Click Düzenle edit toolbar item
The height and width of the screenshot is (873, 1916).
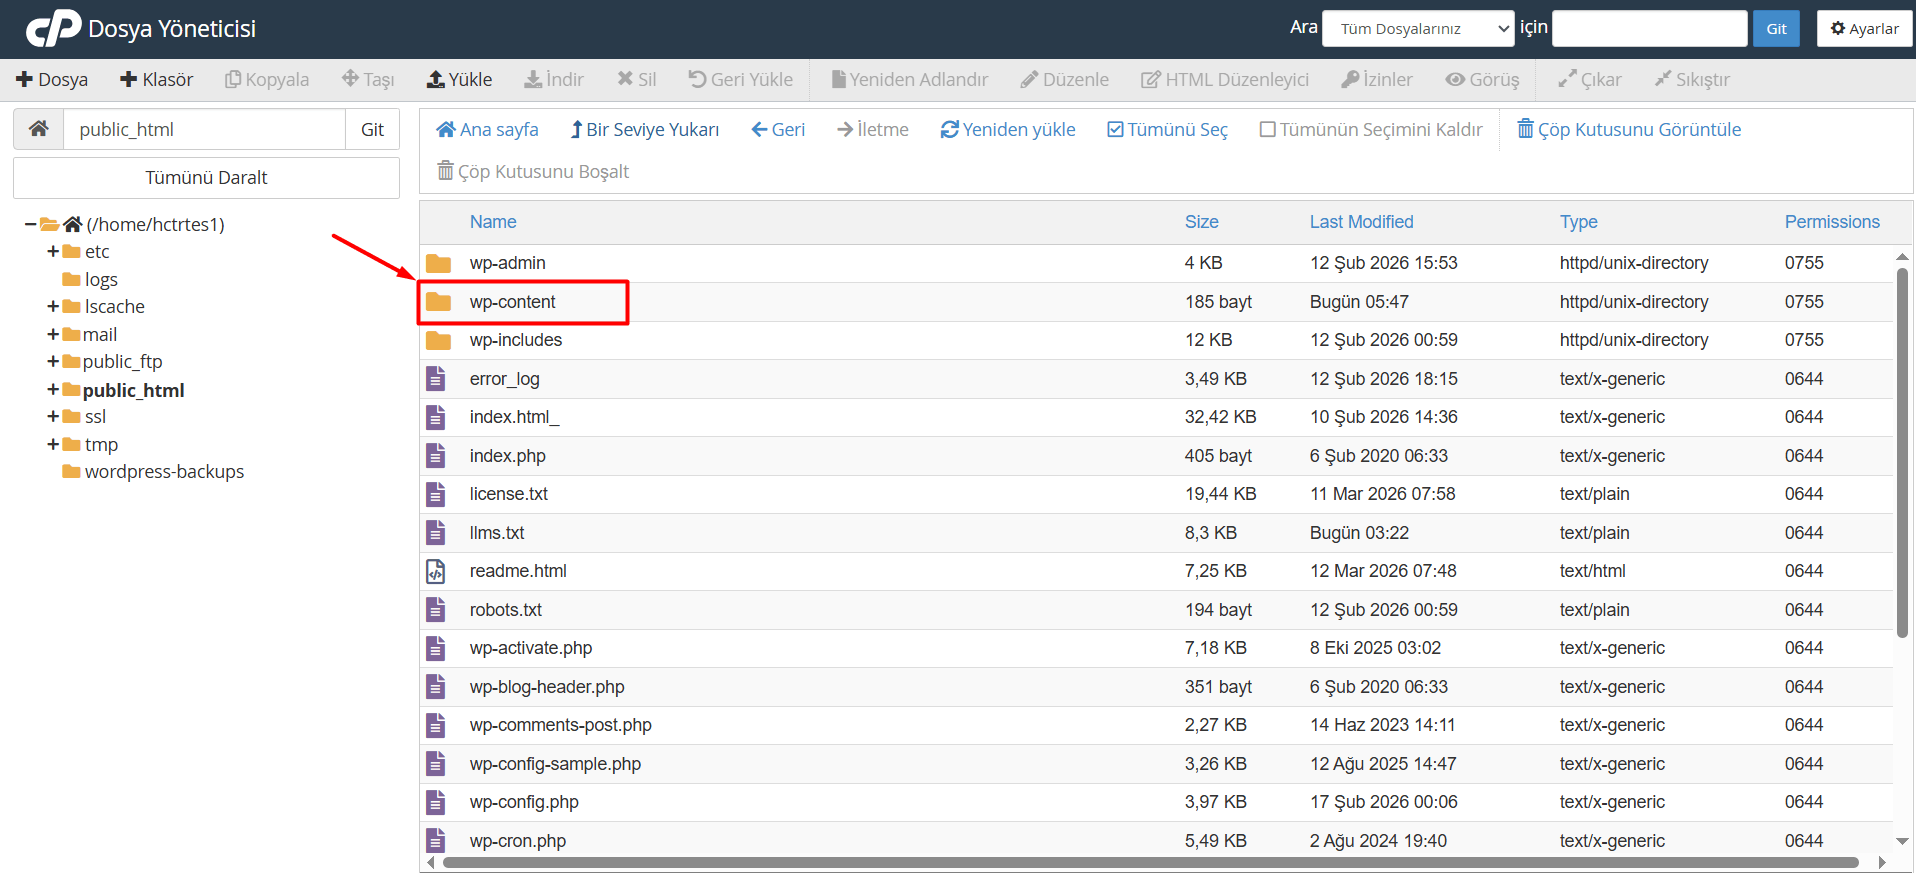(x=1065, y=79)
